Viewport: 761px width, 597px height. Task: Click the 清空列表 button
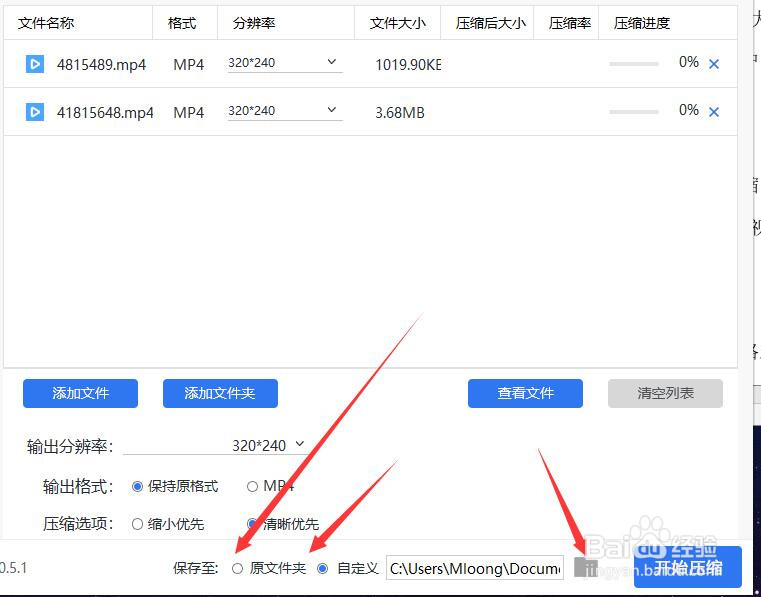(x=665, y=393)
